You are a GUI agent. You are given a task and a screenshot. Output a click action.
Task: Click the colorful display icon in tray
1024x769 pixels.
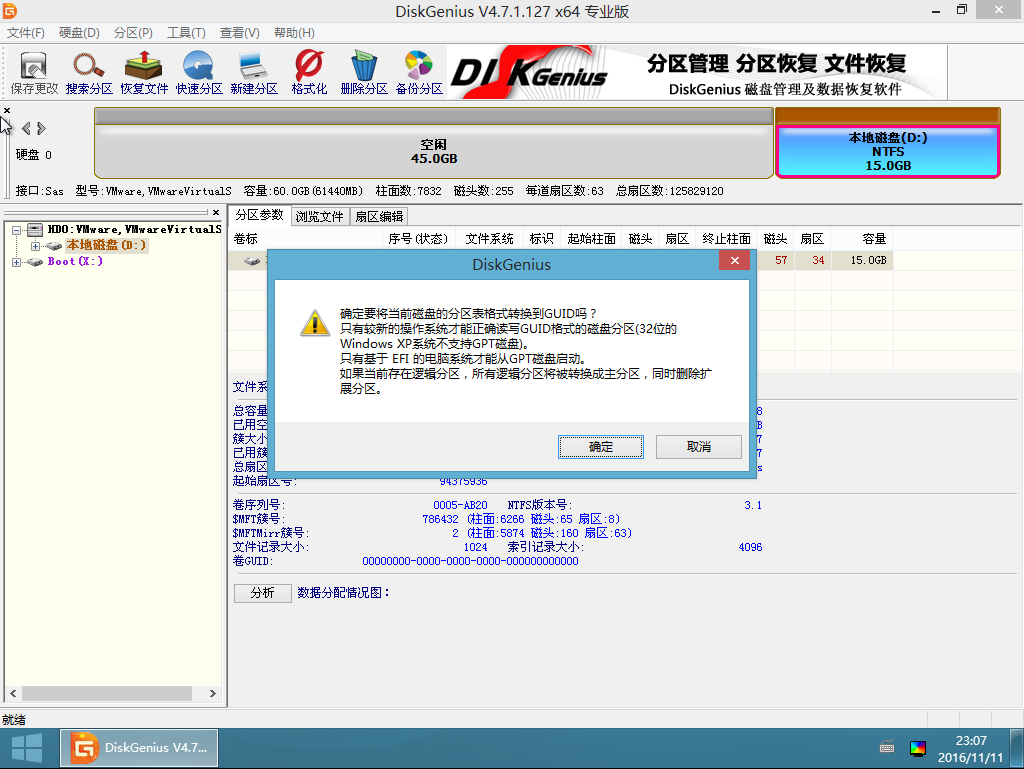coord(918,748)
